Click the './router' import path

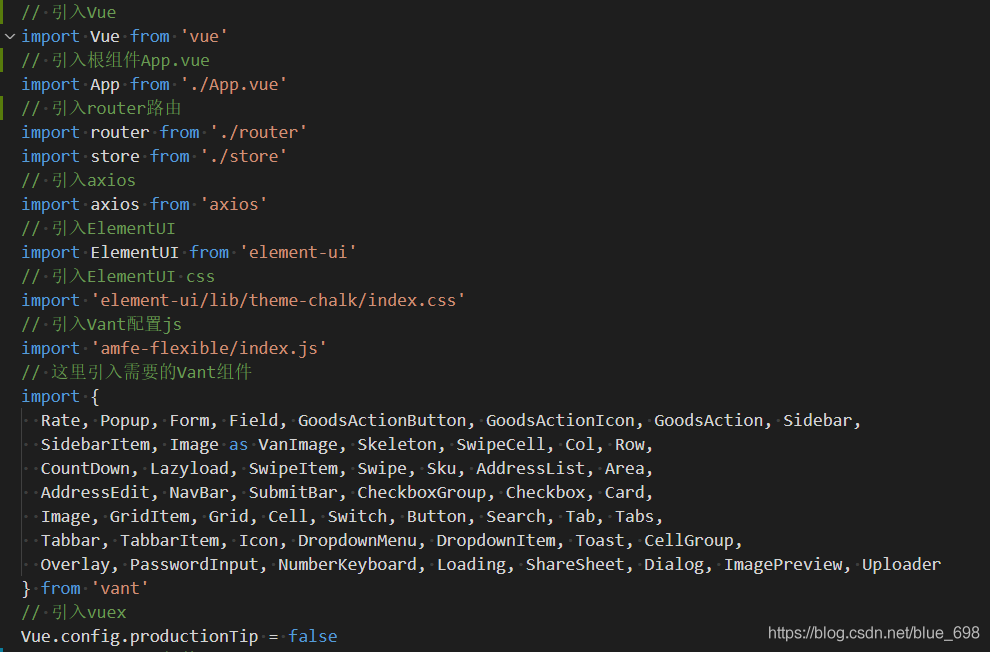pos(258,133)
